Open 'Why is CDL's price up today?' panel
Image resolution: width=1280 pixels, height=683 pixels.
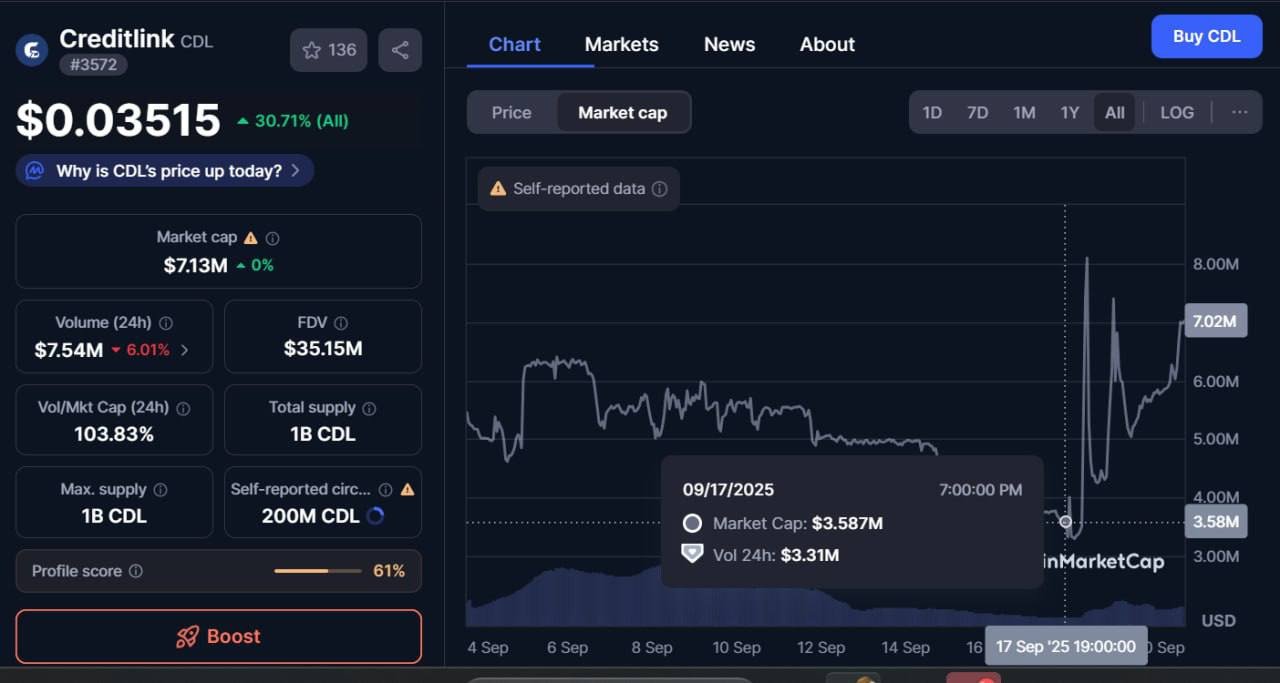[x=163, y=170]
